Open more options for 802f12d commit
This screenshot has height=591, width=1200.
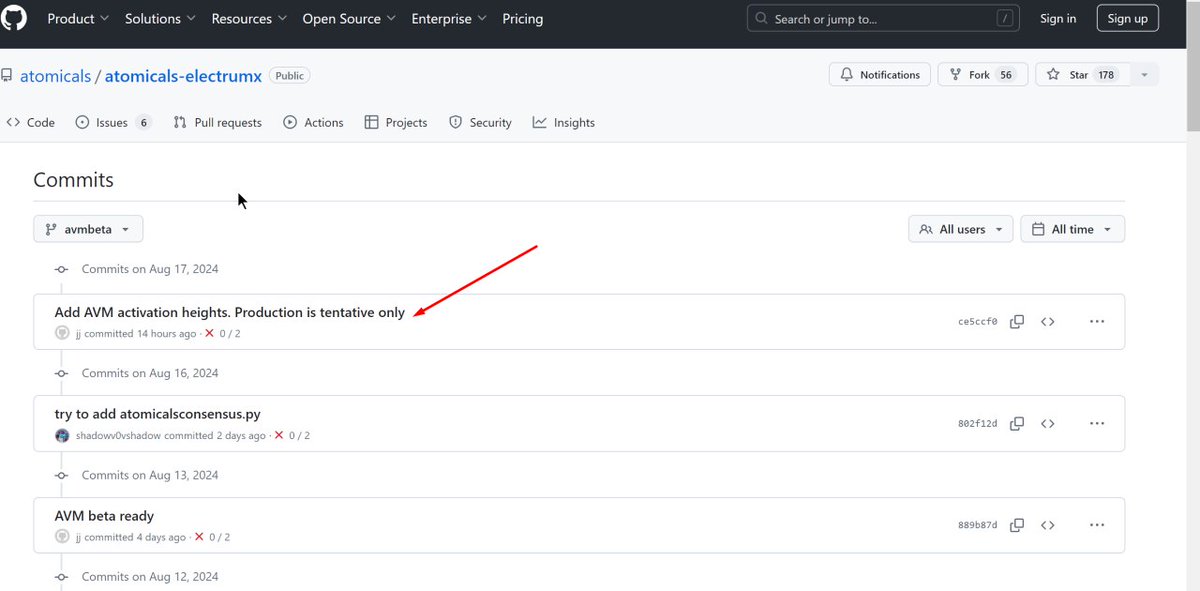(1097, 424)
